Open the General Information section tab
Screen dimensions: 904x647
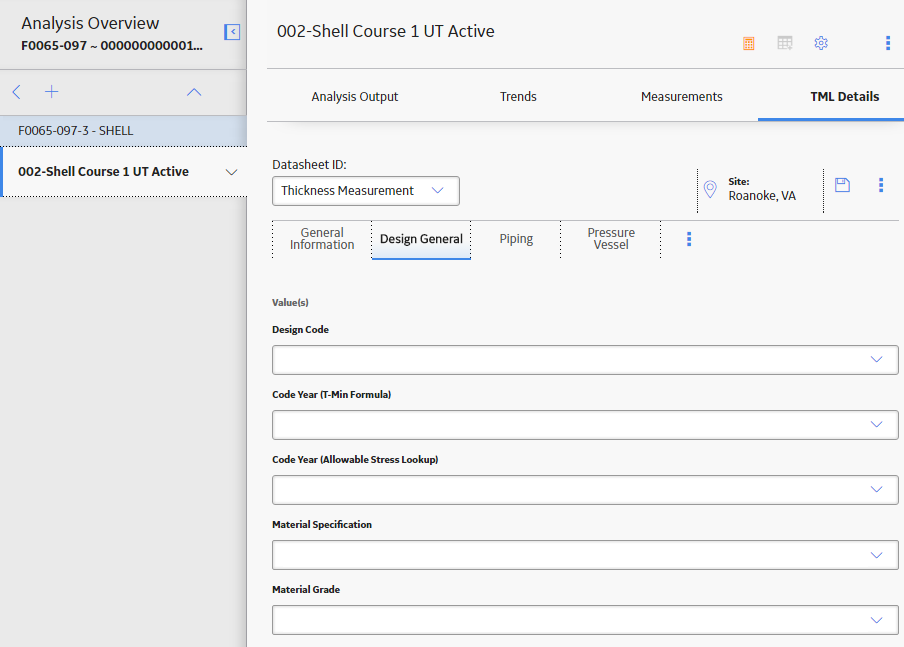click(322, 239)
